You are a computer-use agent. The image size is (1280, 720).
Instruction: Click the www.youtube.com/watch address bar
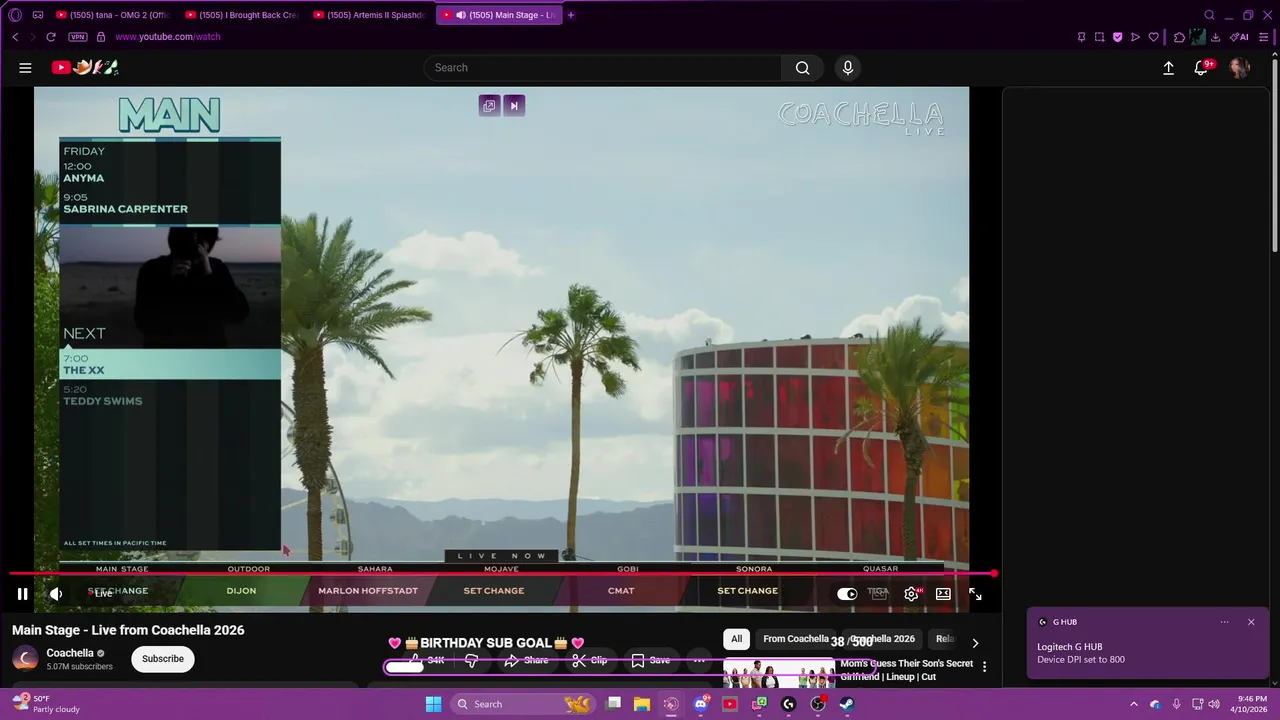(x=168, y=37)
